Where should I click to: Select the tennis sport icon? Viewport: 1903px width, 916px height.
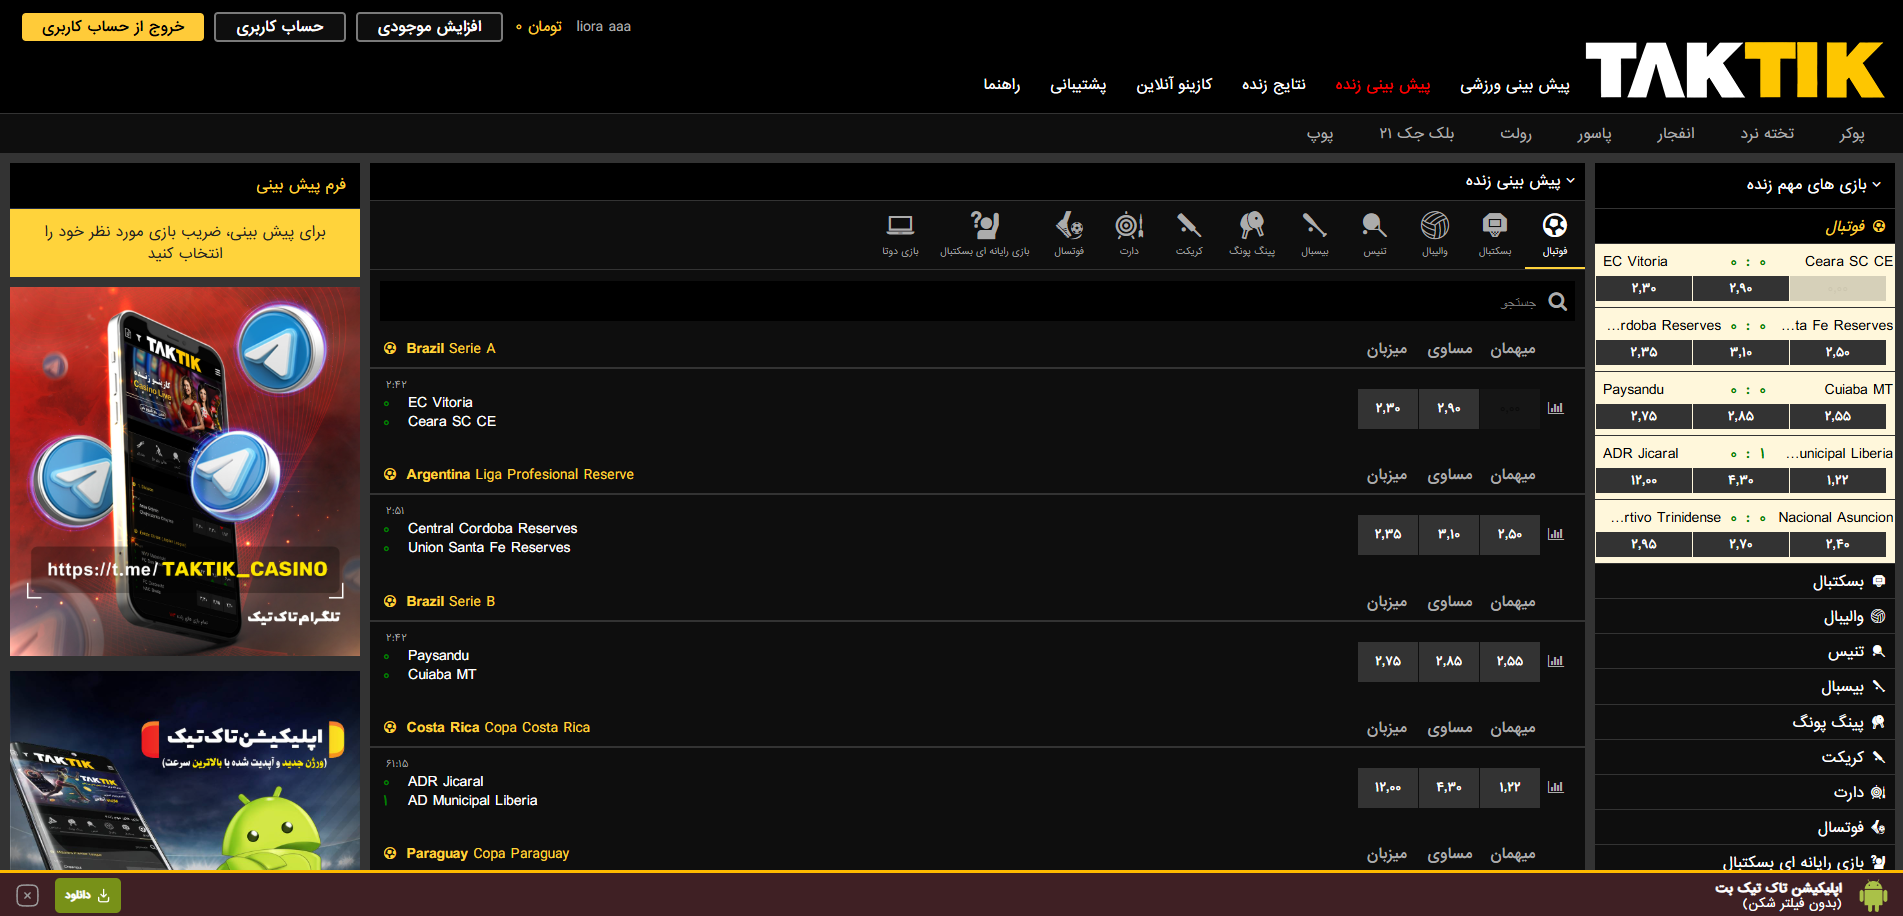(1374, 226)
